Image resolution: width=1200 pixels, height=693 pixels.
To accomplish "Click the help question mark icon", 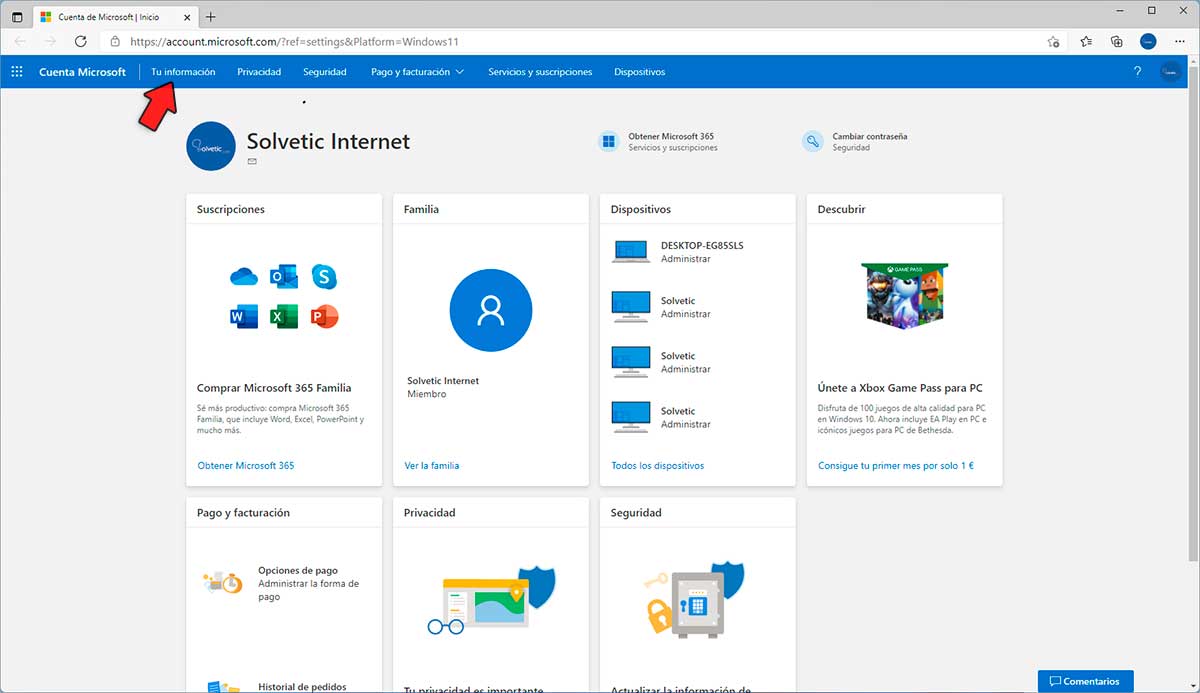I will [1137, 72].
